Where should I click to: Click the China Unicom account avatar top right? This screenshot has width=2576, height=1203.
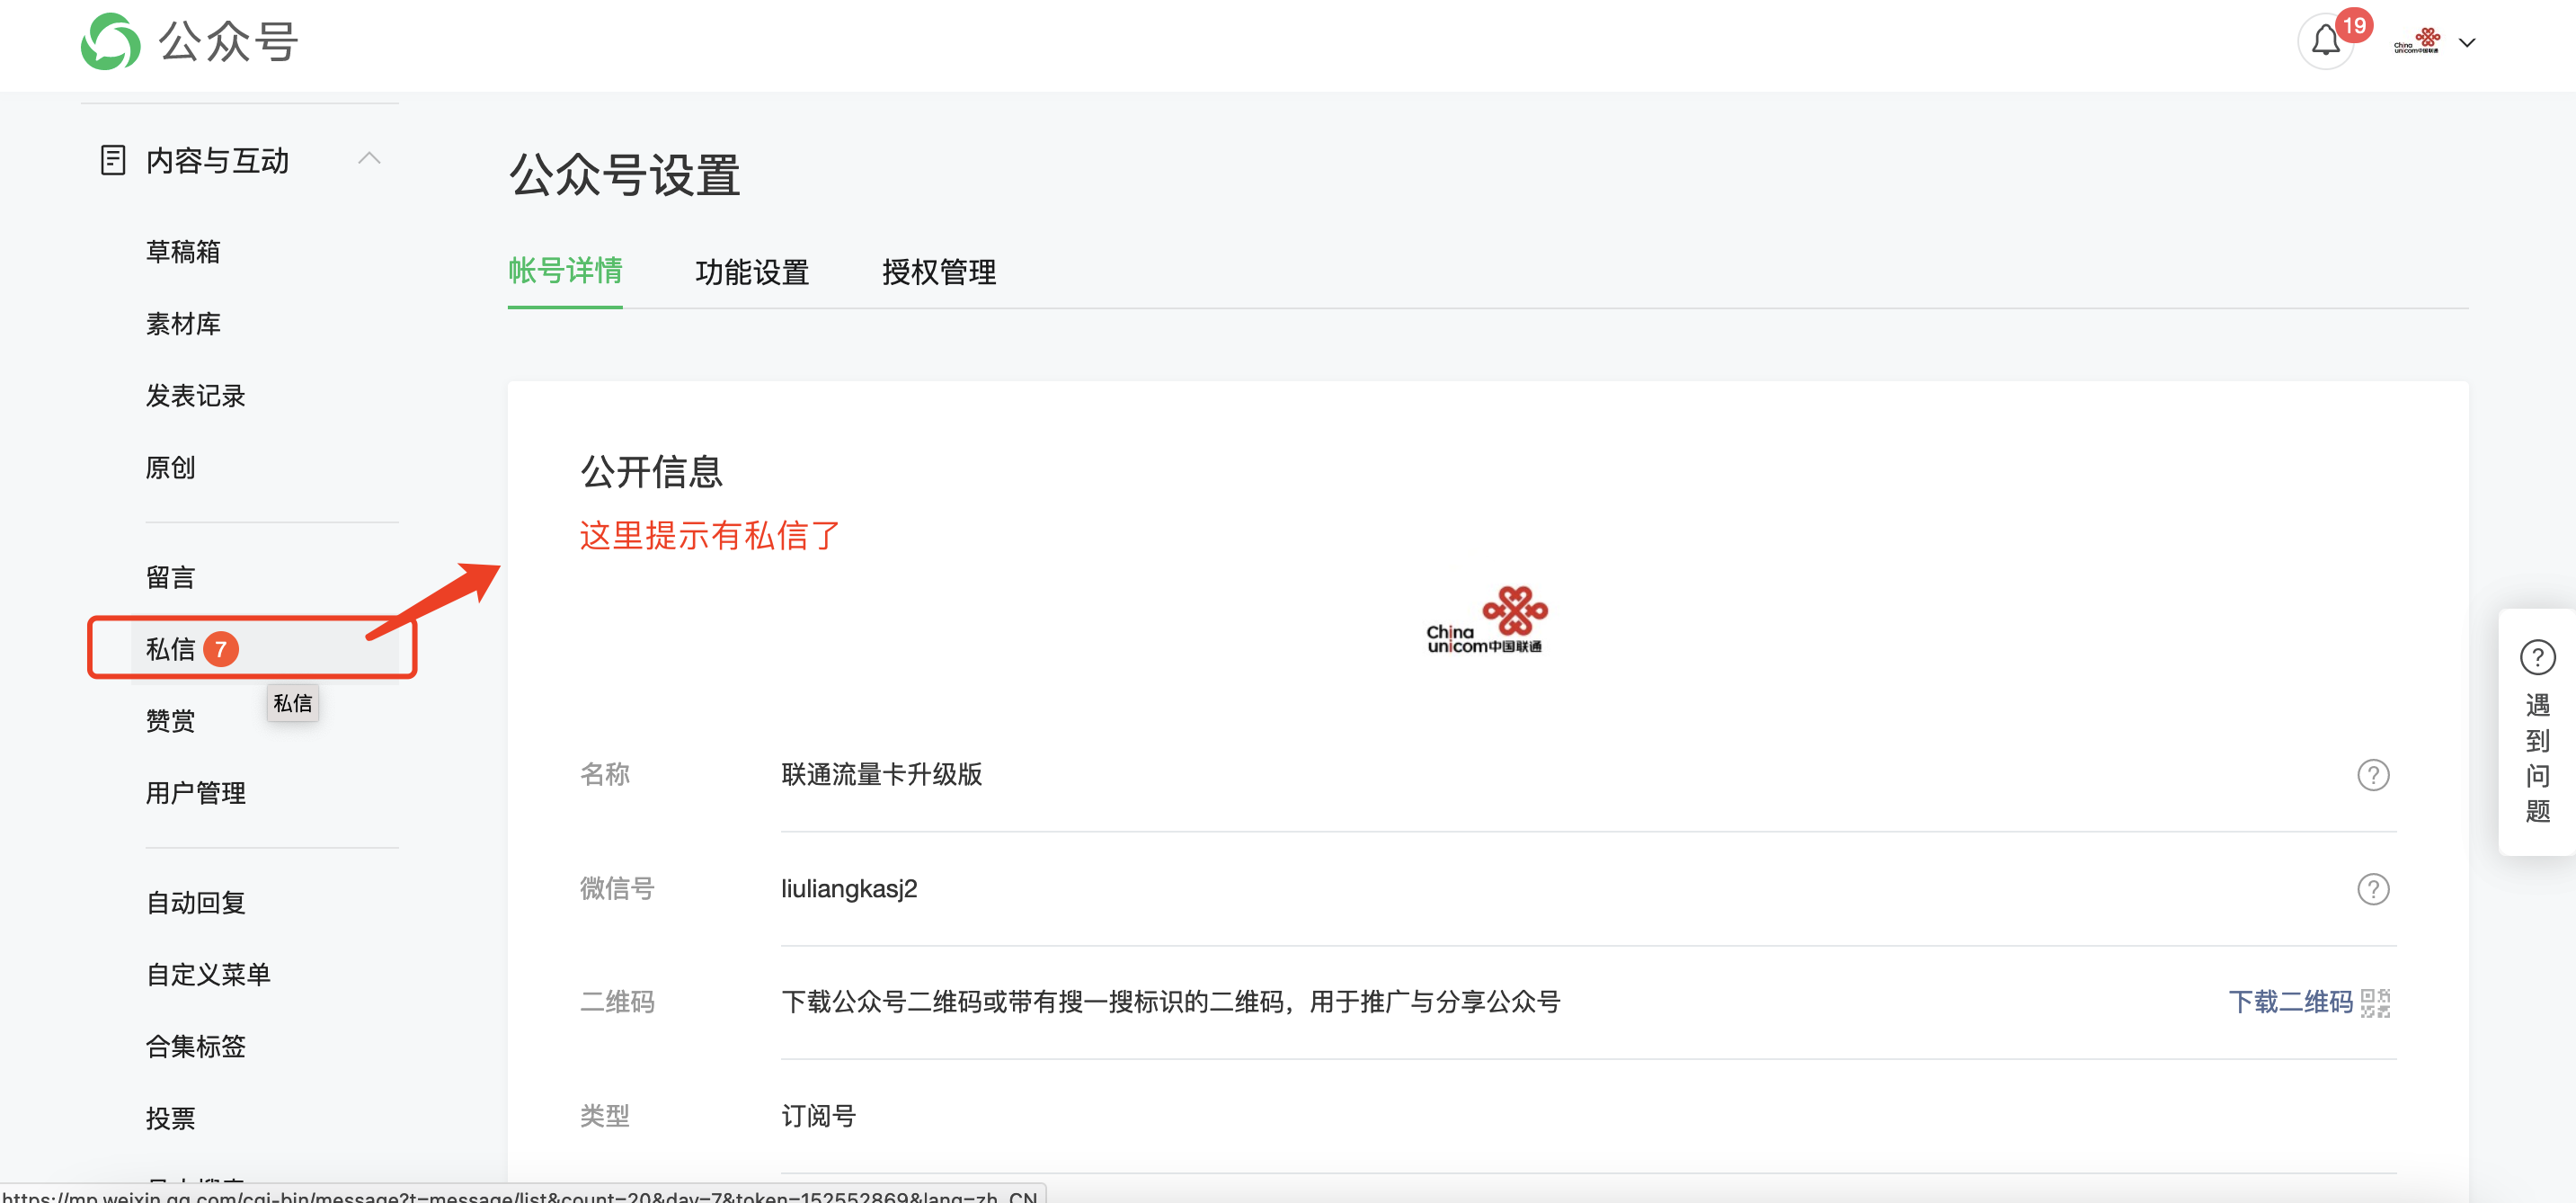coord(2416,42)
